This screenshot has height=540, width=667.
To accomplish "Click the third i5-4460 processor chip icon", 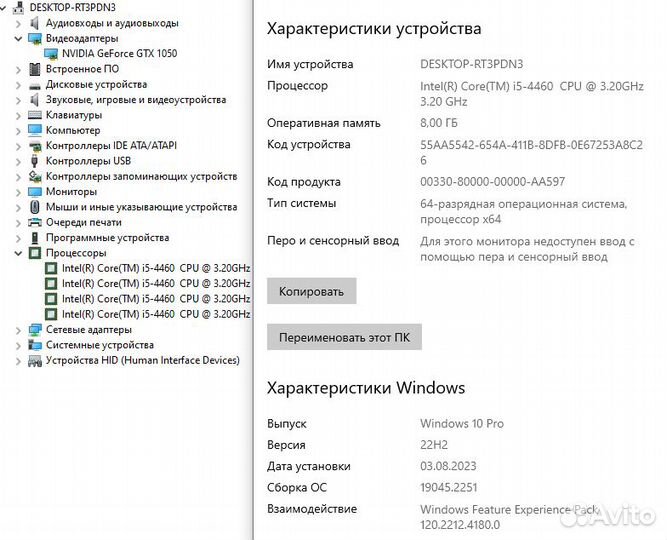I will [x=51, y=299].
